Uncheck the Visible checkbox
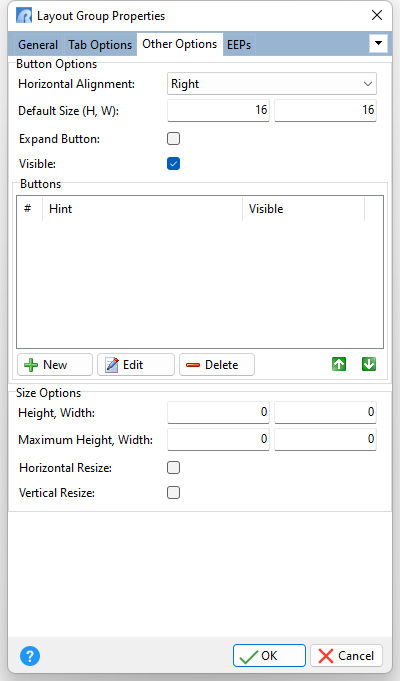The height and width of the screenshot is (681, 400). (x=173, y=164)
